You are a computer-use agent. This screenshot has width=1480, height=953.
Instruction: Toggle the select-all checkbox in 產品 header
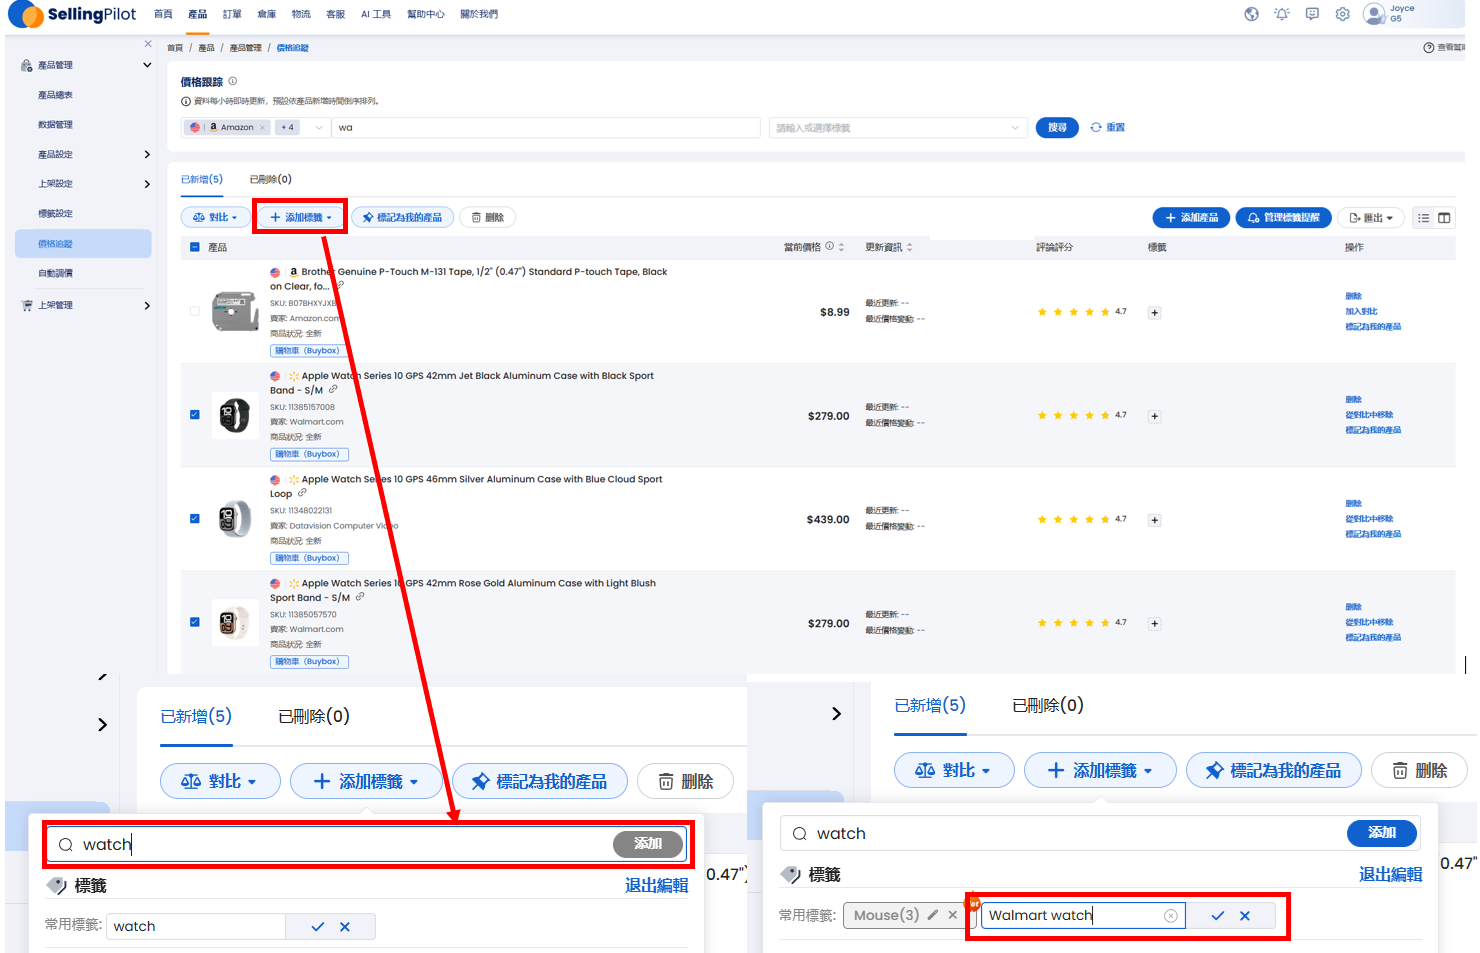pyautogui.click(x=195, y=247)
